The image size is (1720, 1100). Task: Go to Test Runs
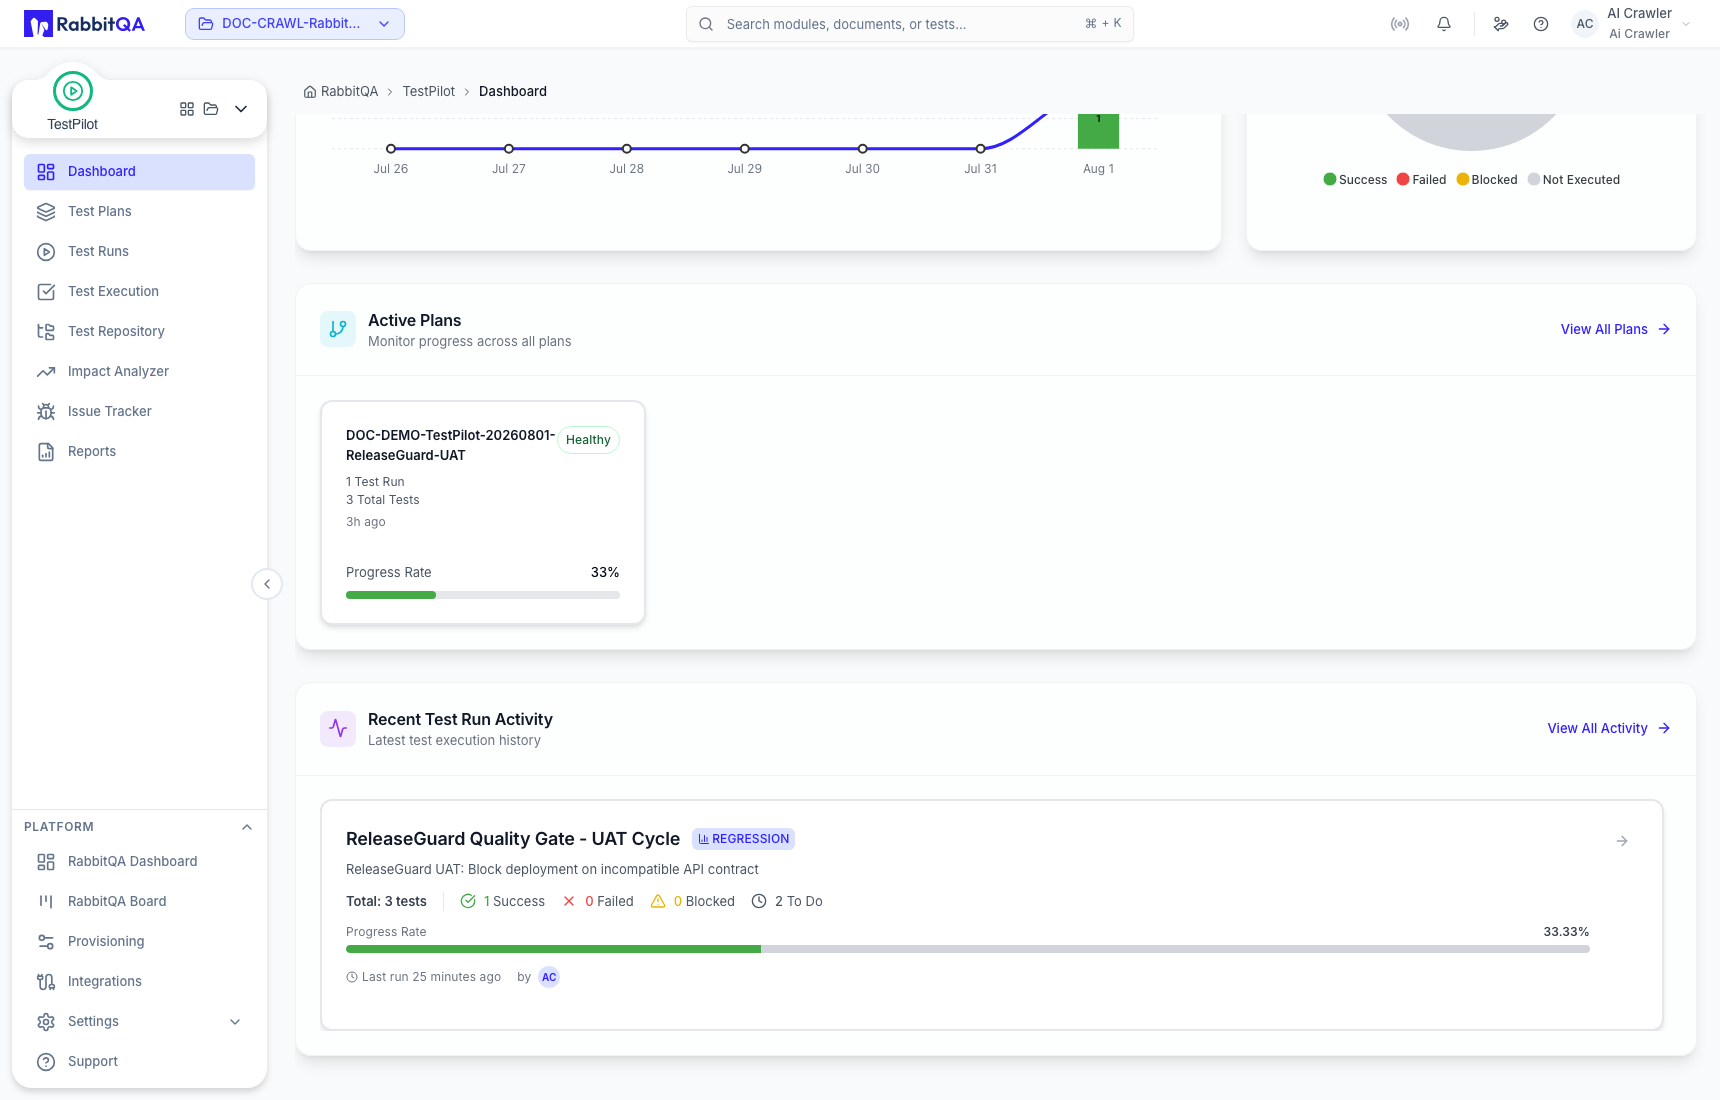[x=139, y=251]
